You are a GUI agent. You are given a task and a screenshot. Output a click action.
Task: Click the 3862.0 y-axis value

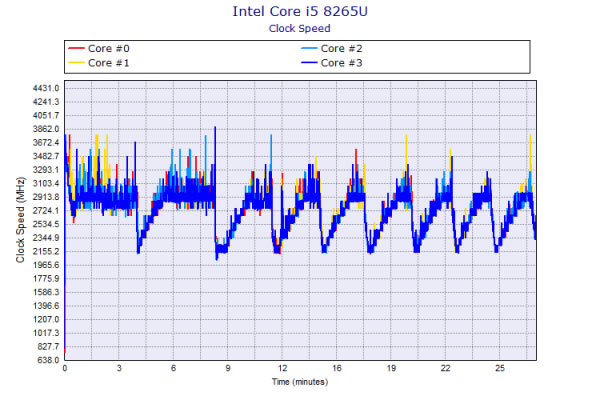(x=46, y=129)
